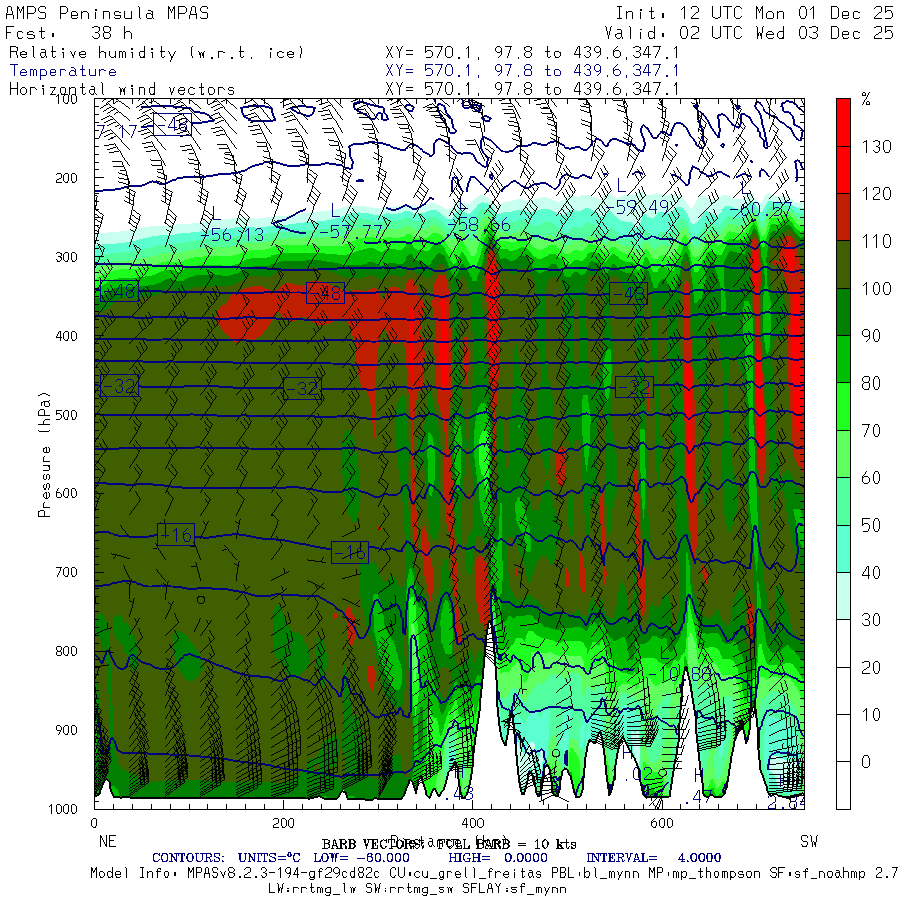
Task: Click the -56.13 low temperature label
Action: (233, 234)
